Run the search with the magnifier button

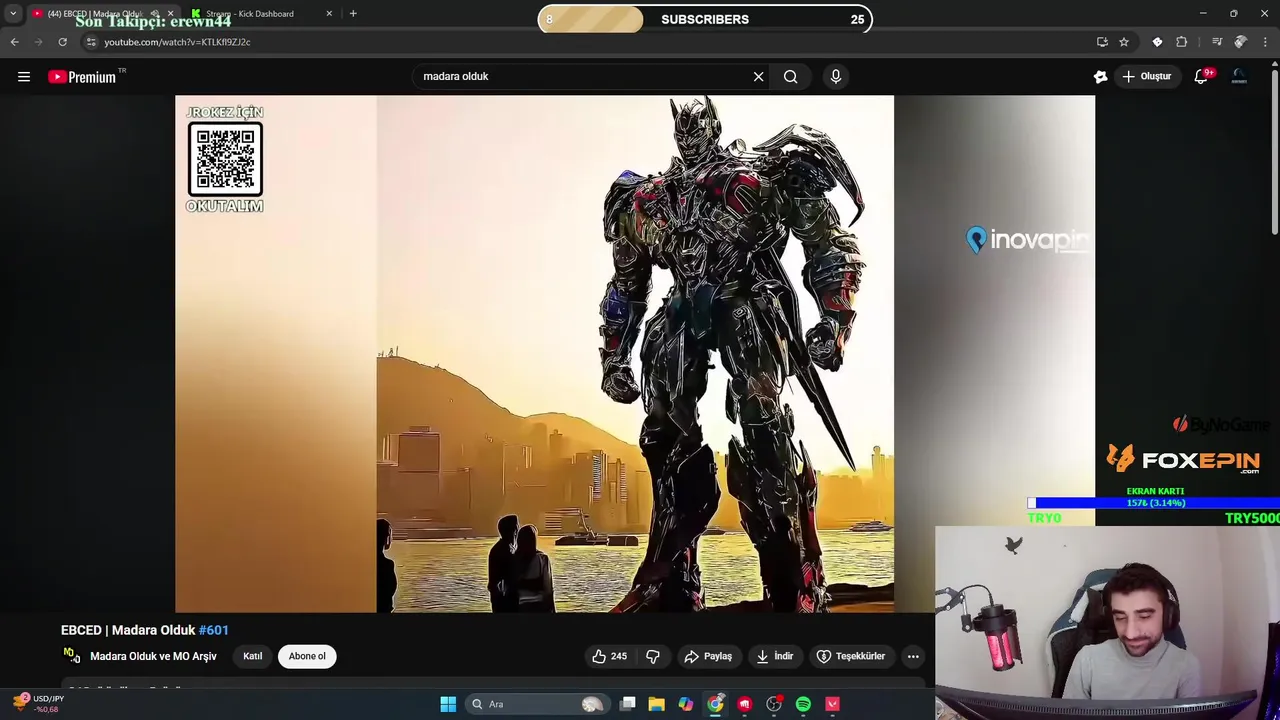coord(791,77)
